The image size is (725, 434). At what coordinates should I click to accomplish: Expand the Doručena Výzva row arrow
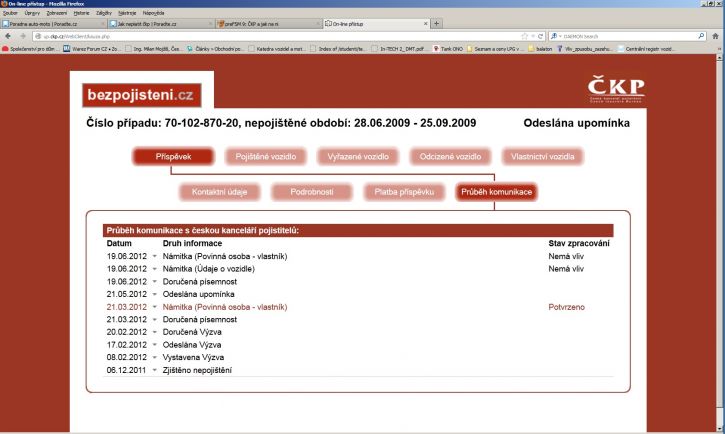(154, 332)
